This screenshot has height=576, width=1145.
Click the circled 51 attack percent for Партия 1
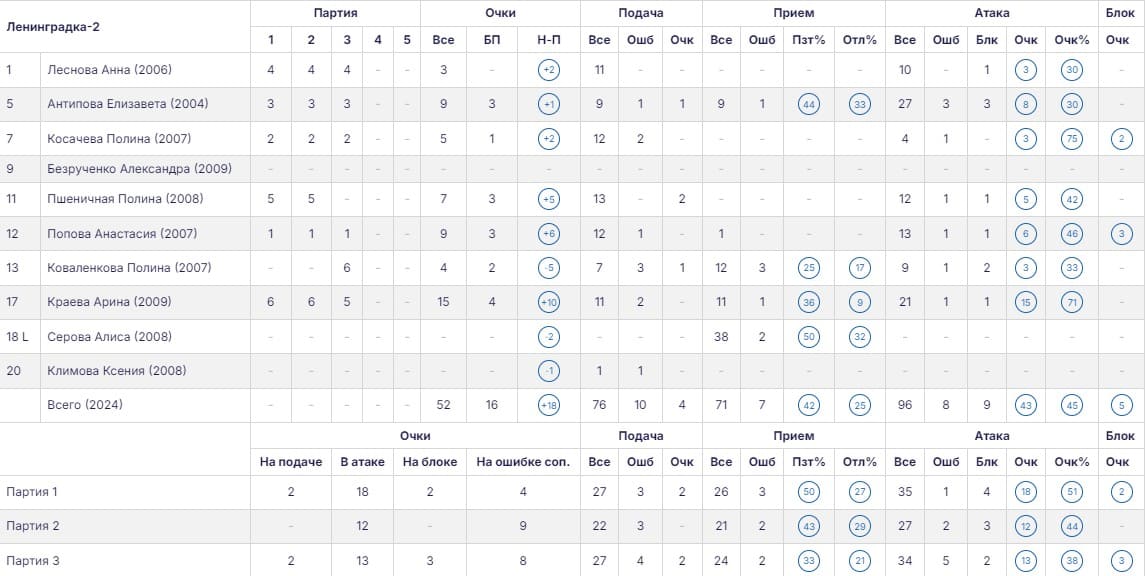pyautogui.click(x=1071, y=492)
